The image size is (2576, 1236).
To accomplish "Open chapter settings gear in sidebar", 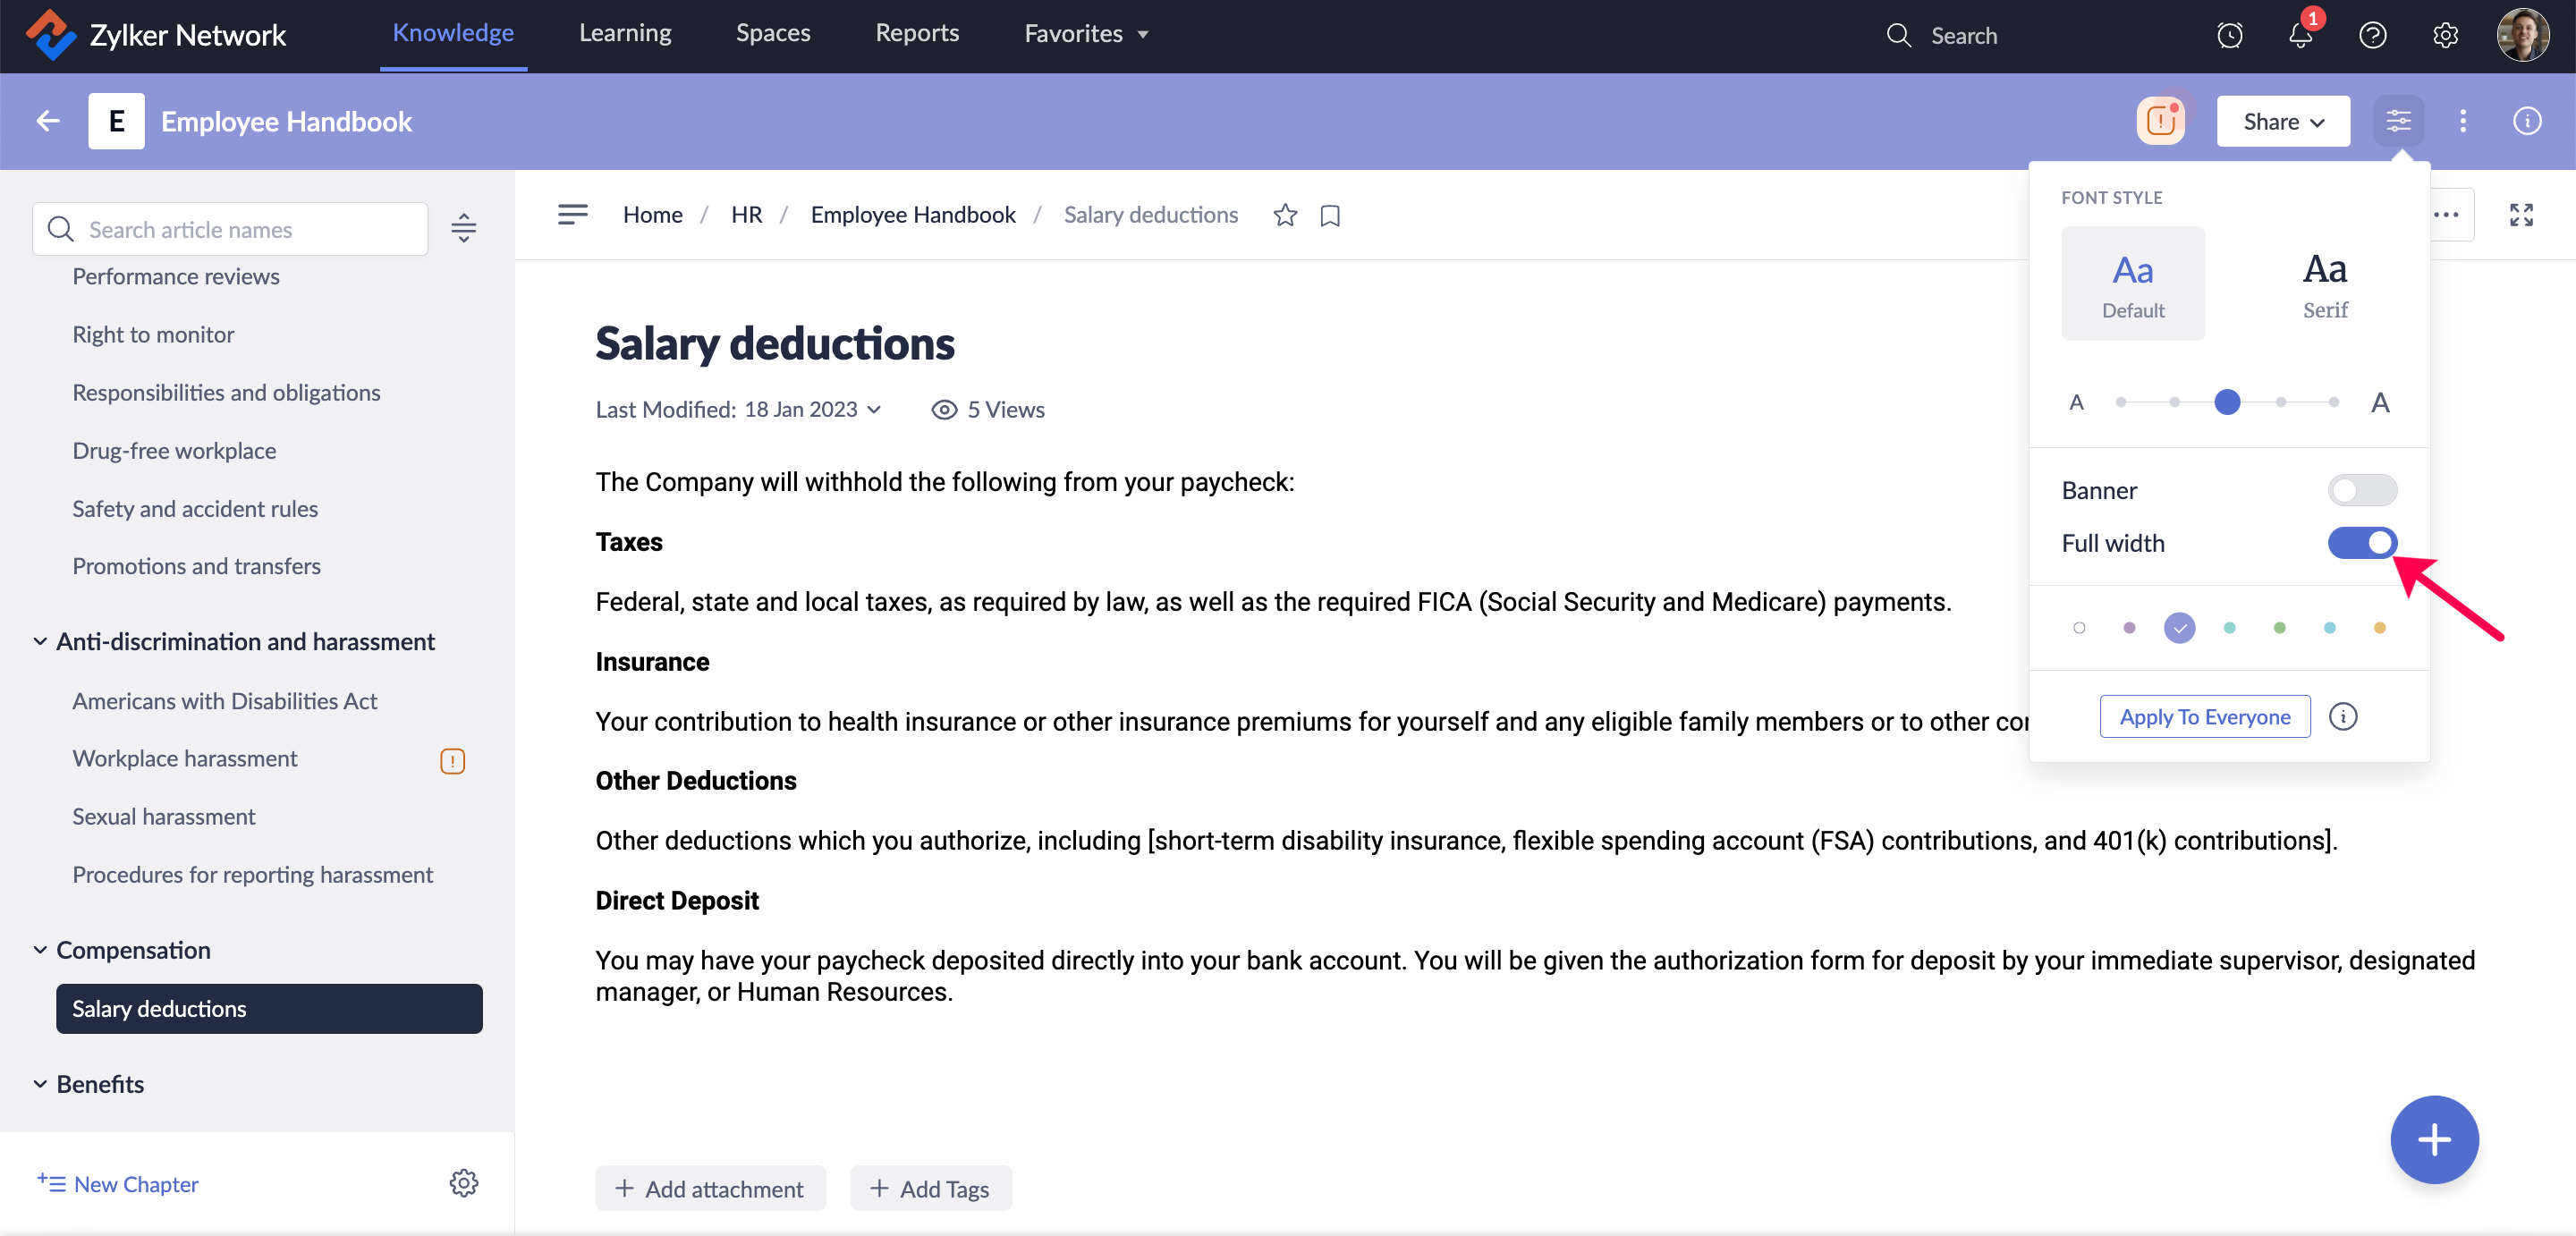I will point(463,1183).
